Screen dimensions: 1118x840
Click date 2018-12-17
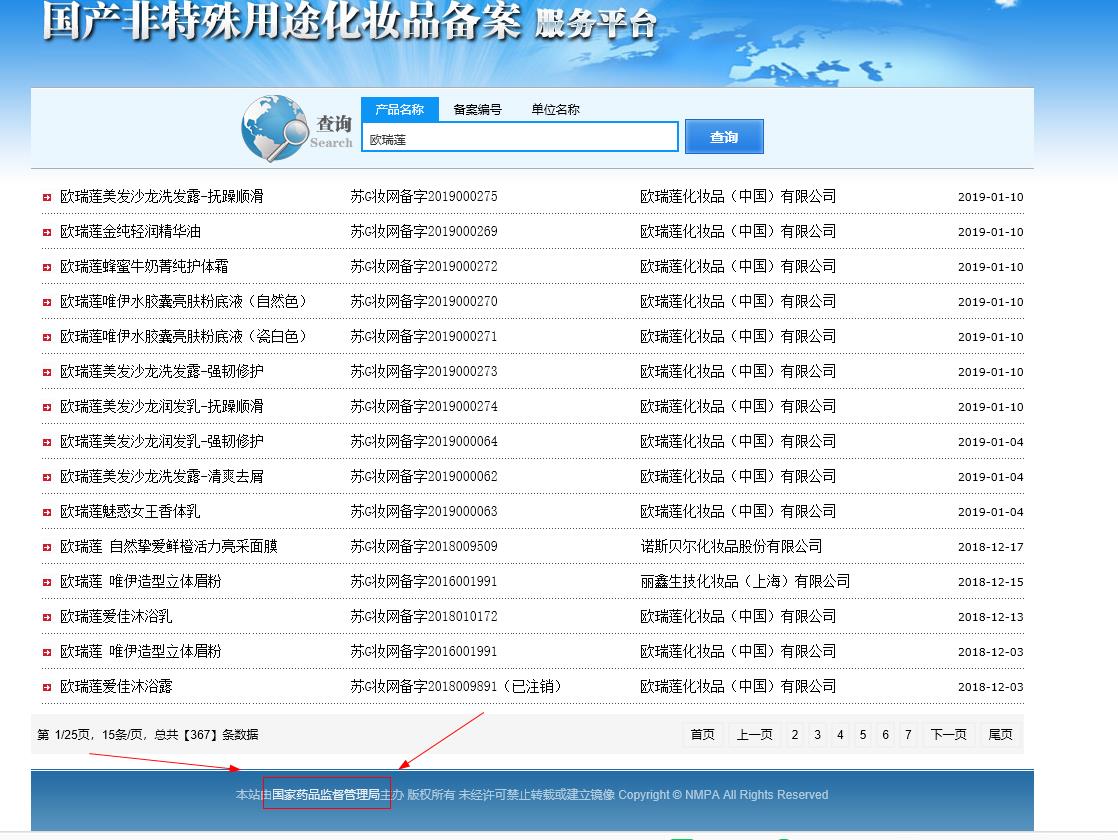click(990, 547)
